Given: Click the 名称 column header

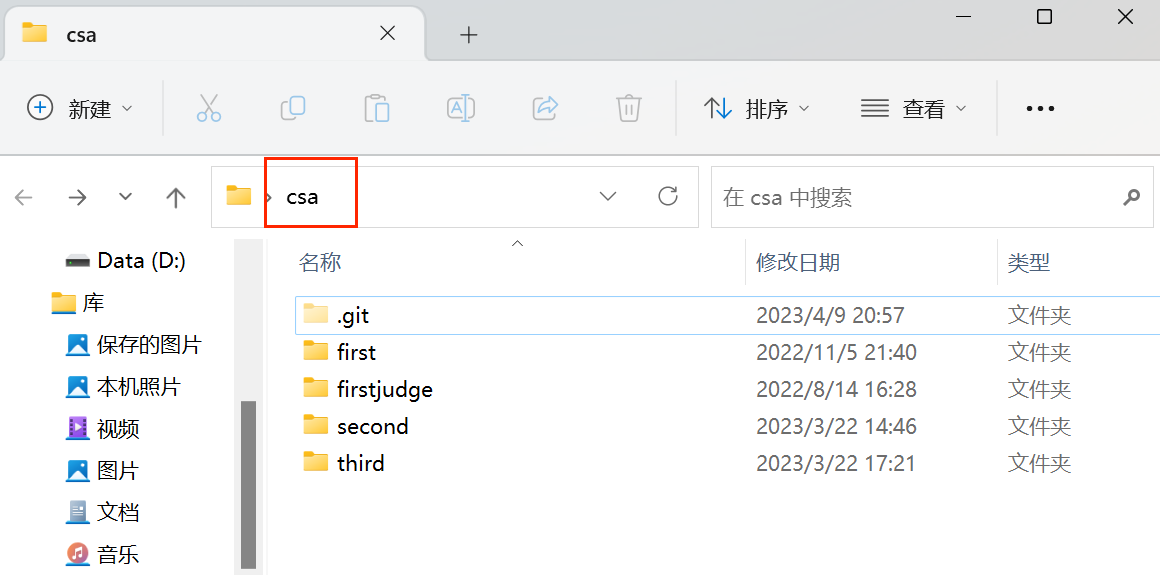Looking at the screenshot, I should 320,262.
